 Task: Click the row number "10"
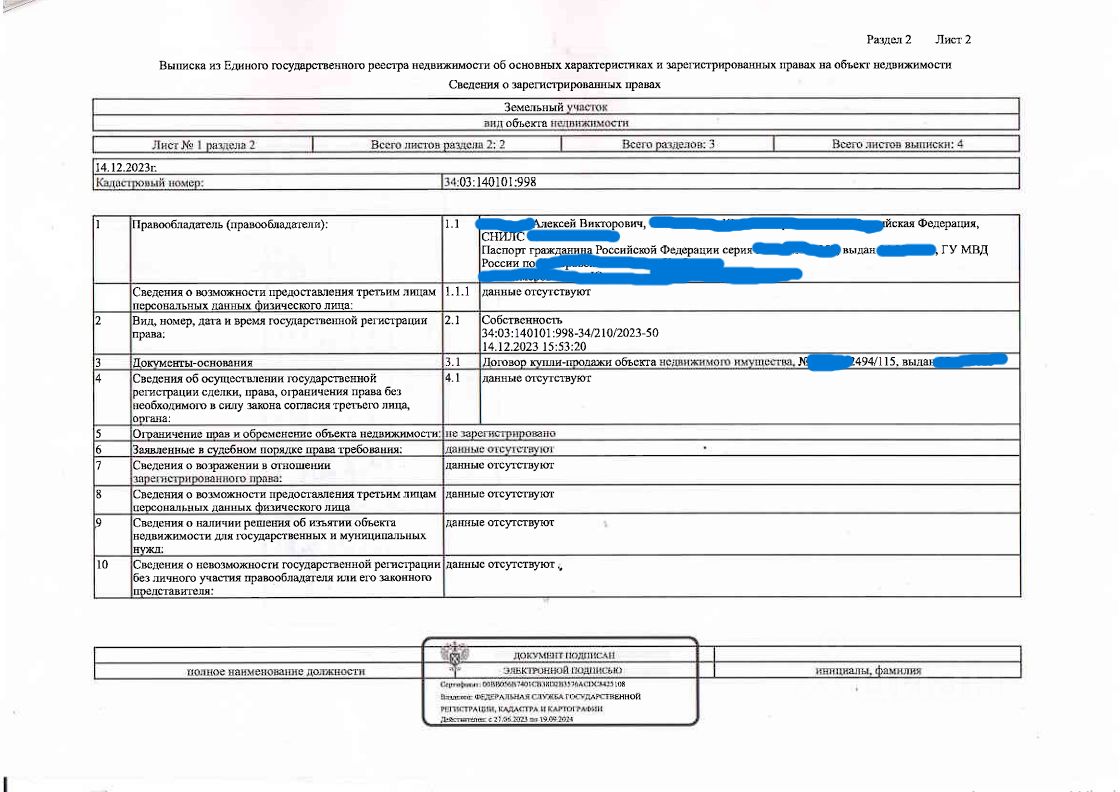[x=101, y=565]
